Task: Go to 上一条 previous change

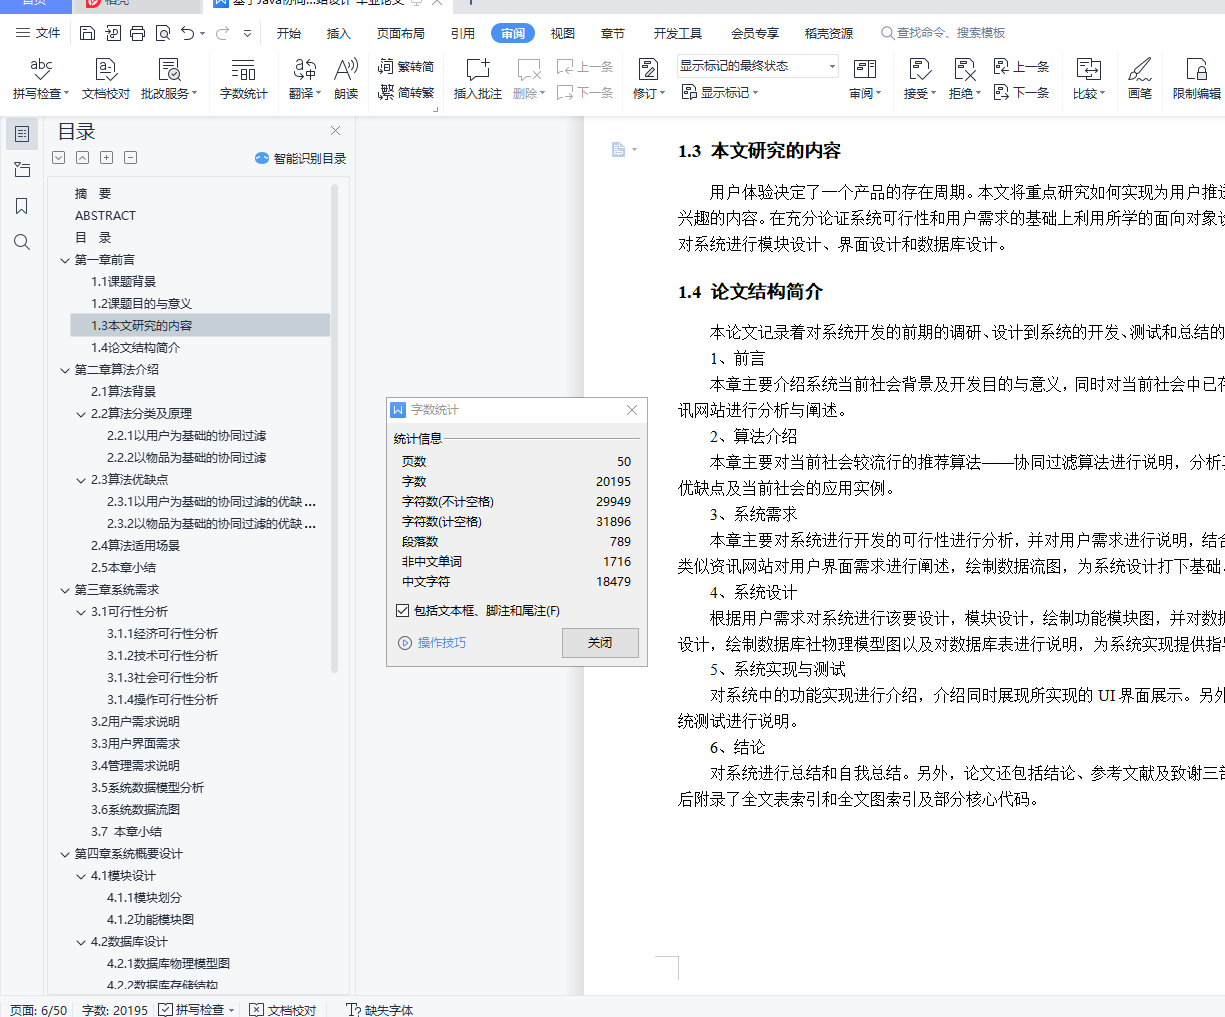Action: click(1021, 66)
